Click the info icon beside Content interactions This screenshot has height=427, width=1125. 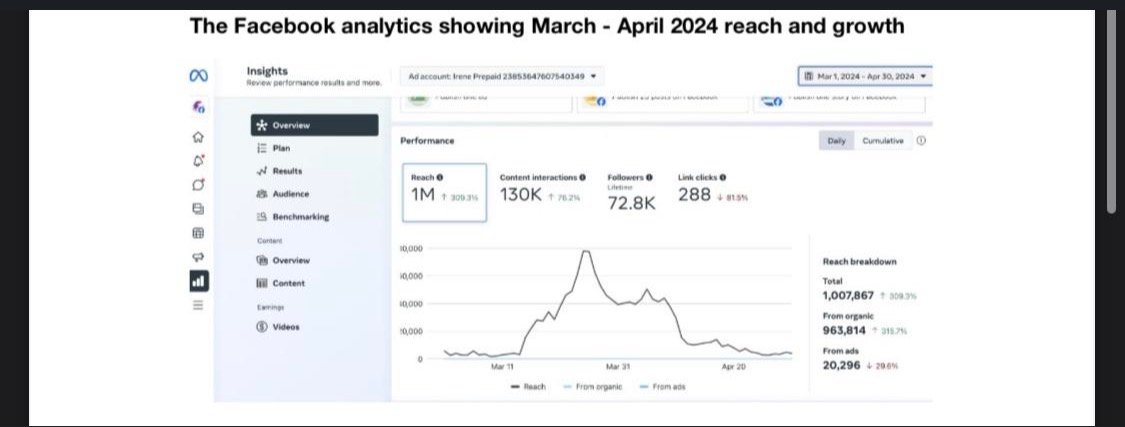[x=583, y=177]
